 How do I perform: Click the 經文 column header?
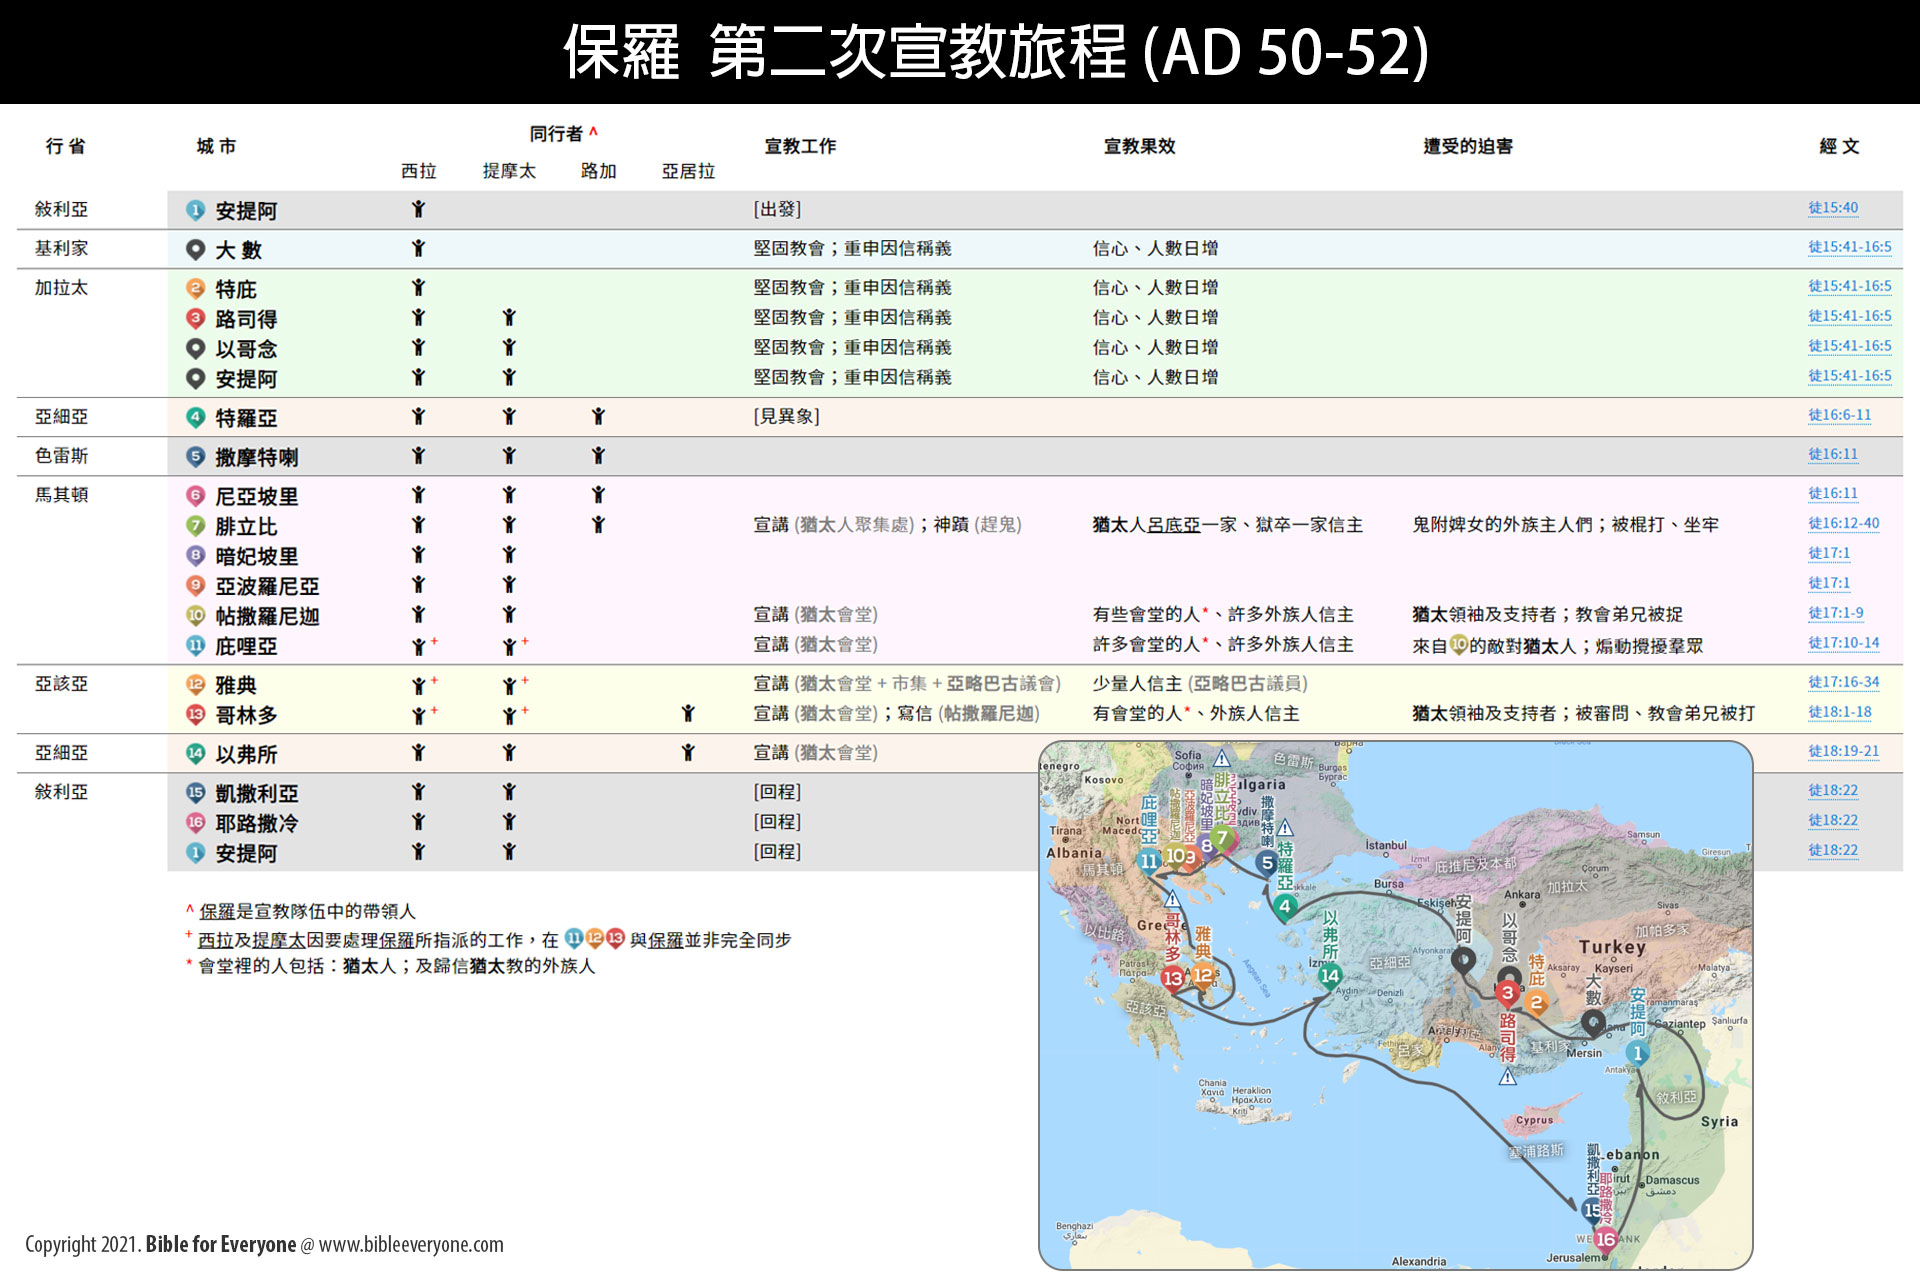pos(1839,146)
